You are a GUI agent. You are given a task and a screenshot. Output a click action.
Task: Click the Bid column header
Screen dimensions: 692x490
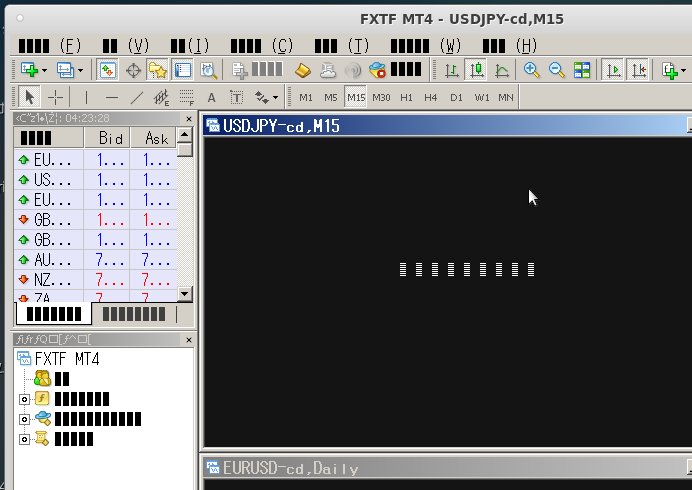point(107,138)
